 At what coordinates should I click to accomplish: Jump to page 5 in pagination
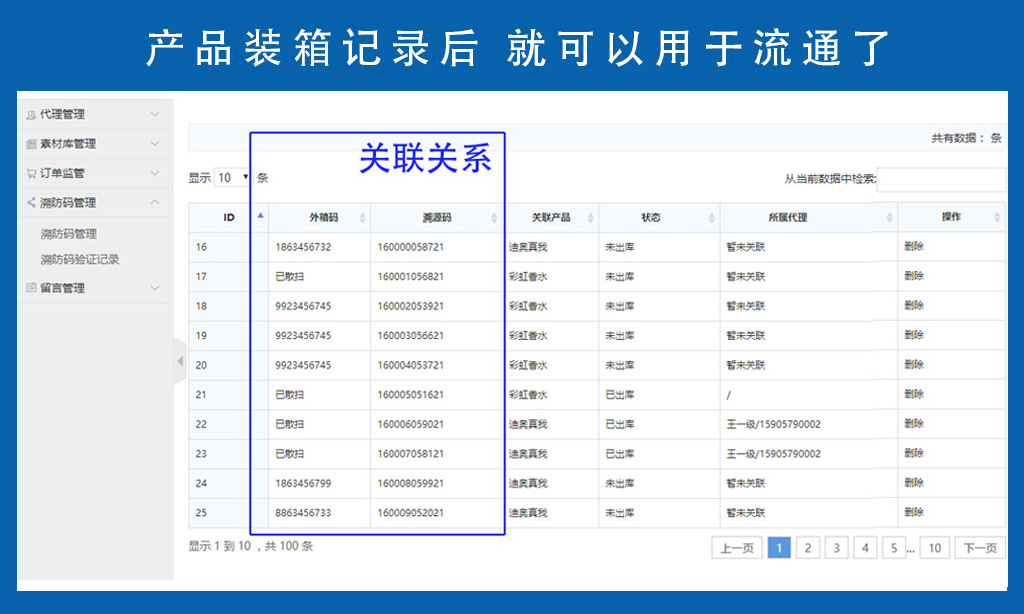(893, 548)
